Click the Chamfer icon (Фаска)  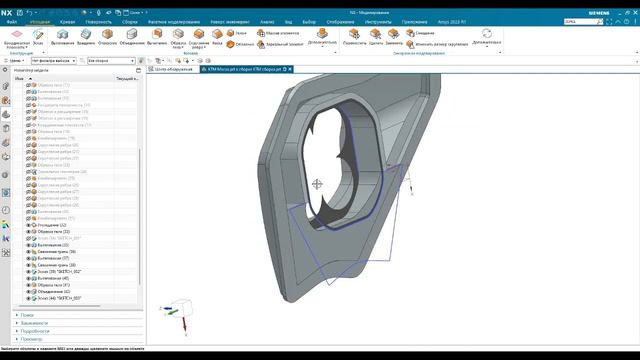point(217,34)
